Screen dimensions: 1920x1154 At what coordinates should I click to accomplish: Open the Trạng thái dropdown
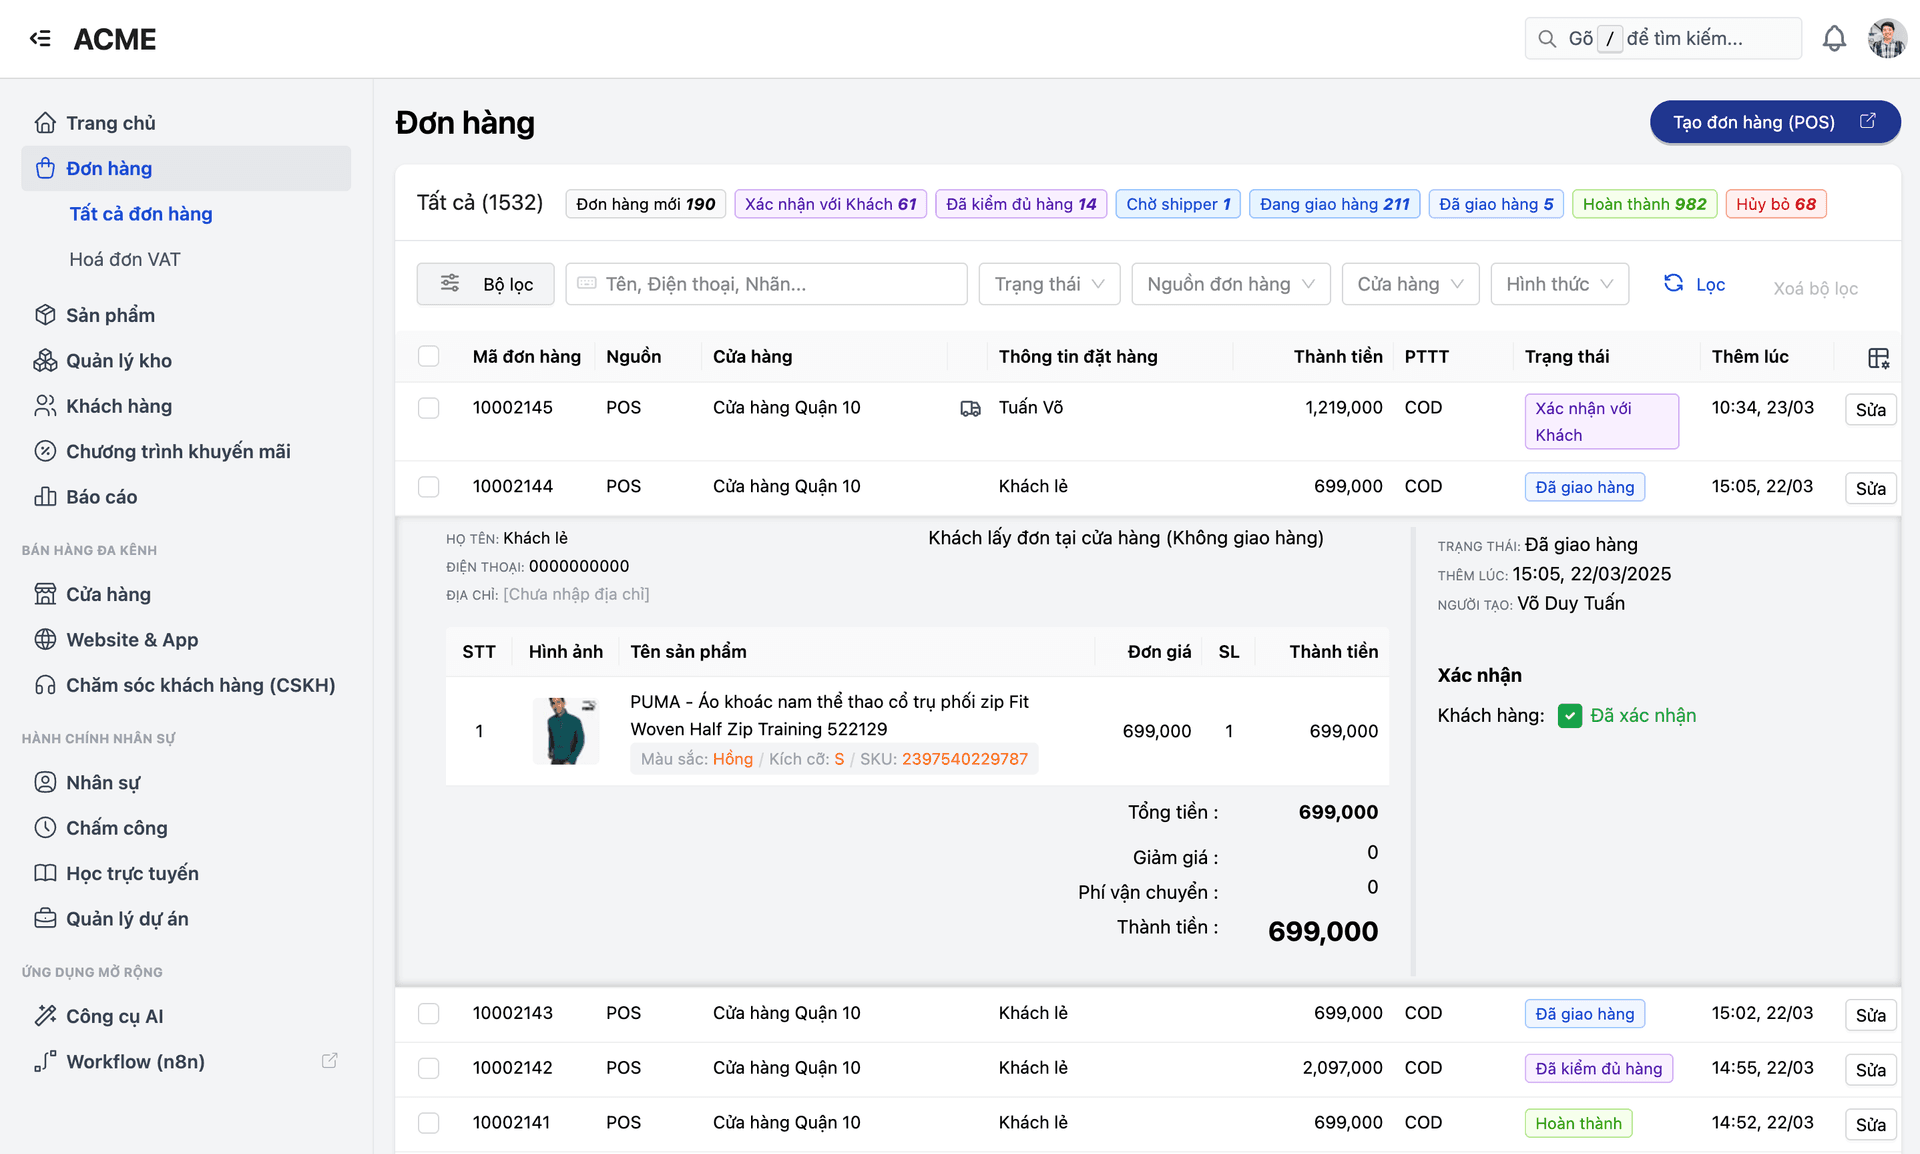tap(1048, 284)
